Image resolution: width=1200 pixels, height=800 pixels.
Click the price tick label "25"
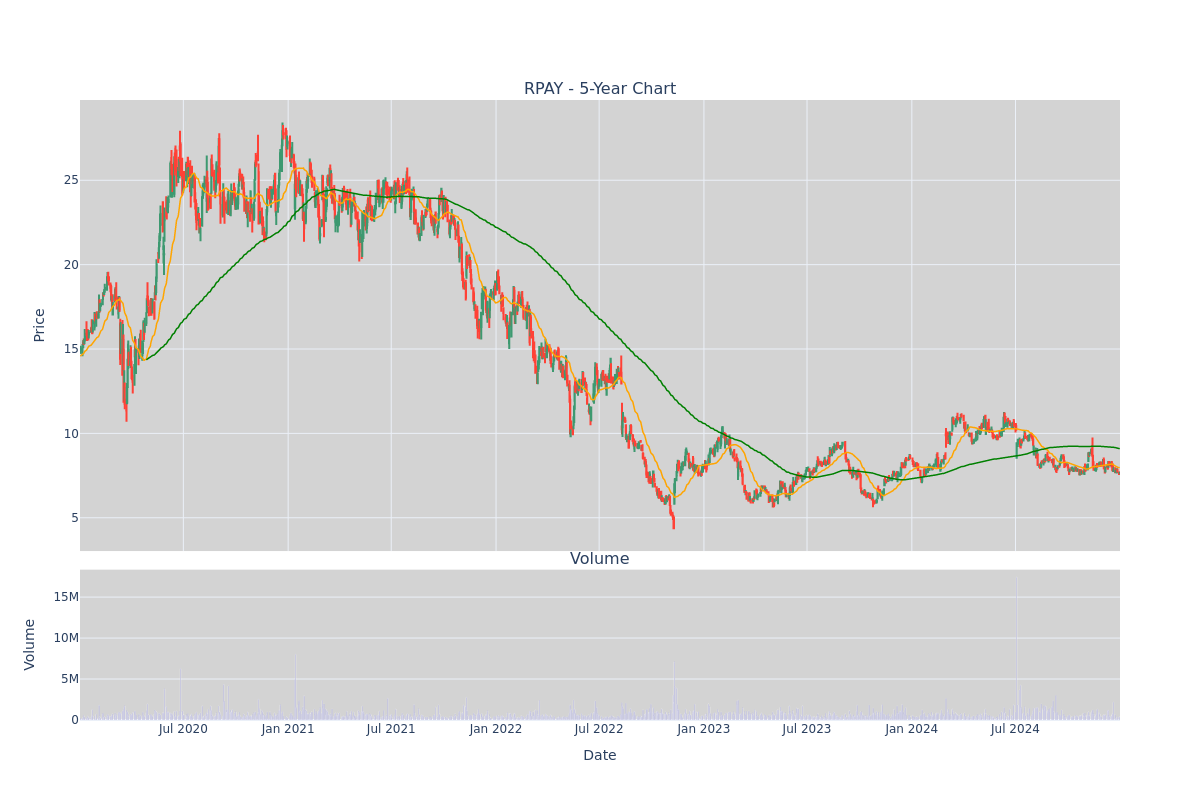tap(71, 180)
